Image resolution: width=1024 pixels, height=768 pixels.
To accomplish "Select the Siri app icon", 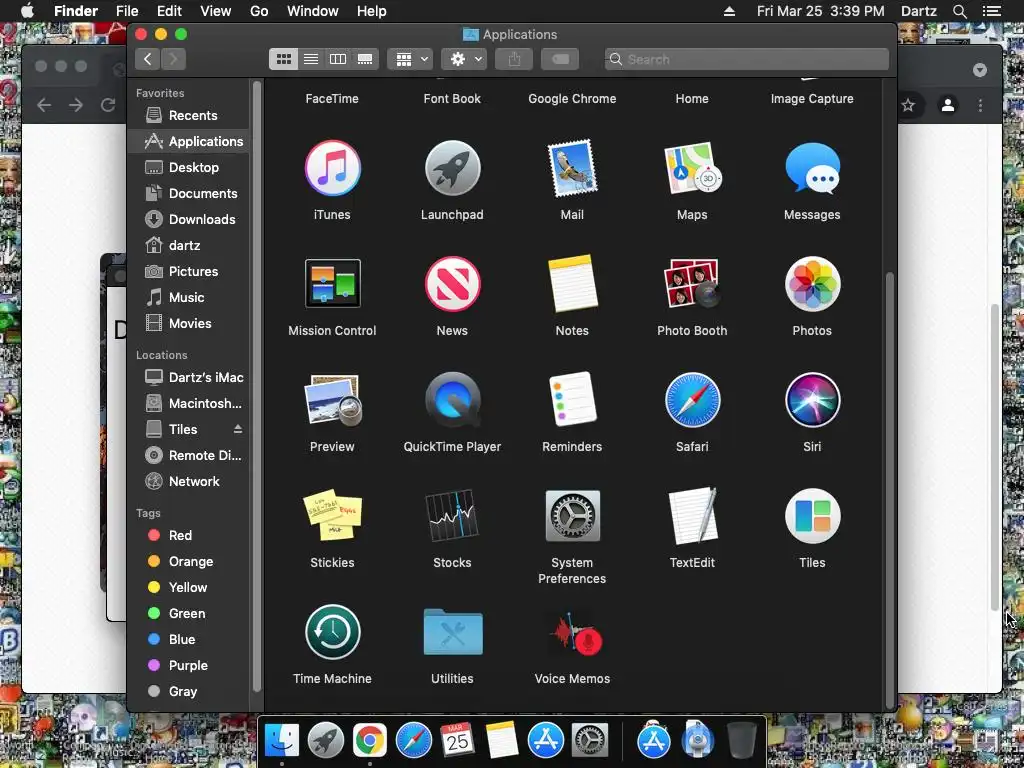I will (812, 400).
